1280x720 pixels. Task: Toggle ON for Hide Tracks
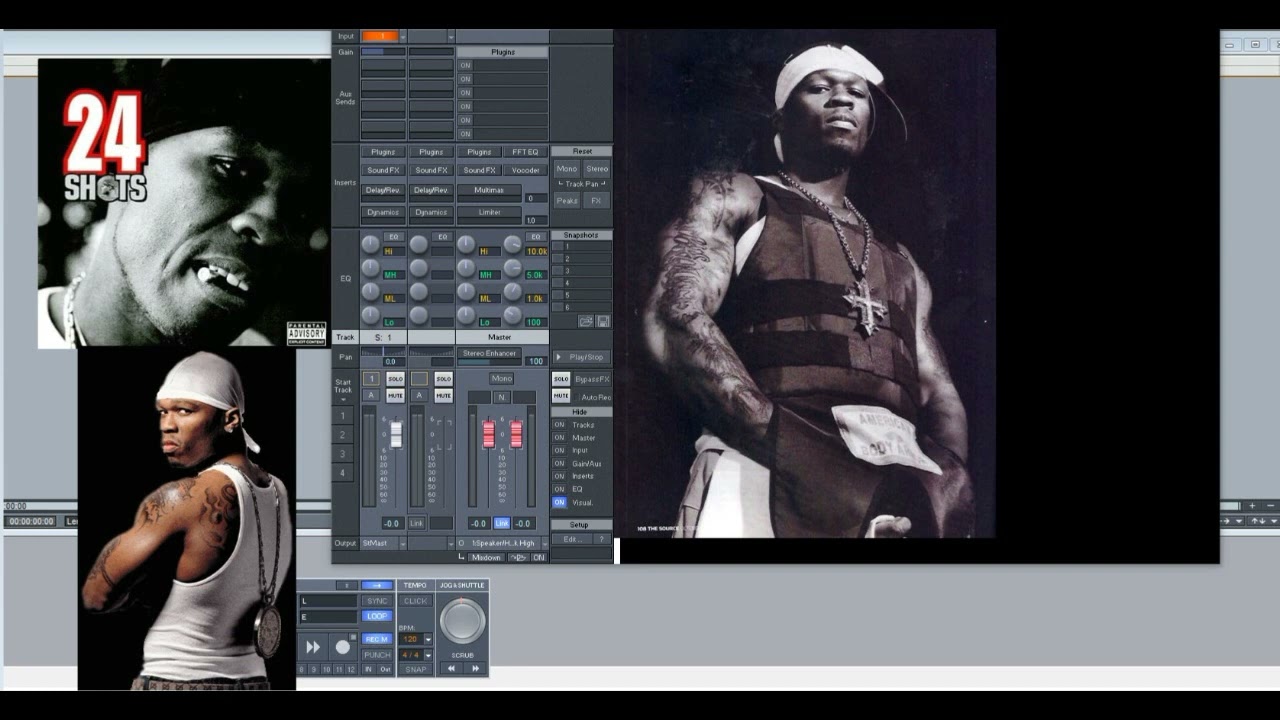pos(559,425)
